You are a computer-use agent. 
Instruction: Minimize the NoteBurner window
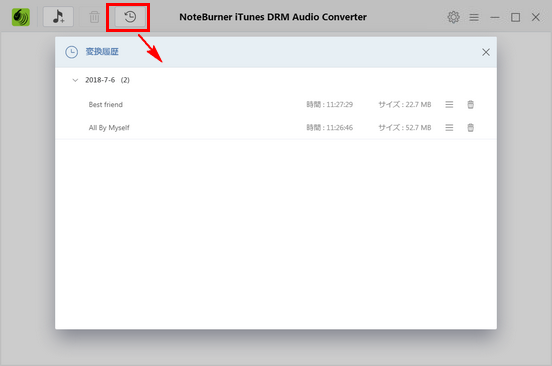pyautogui.click(x=495, y=17)
